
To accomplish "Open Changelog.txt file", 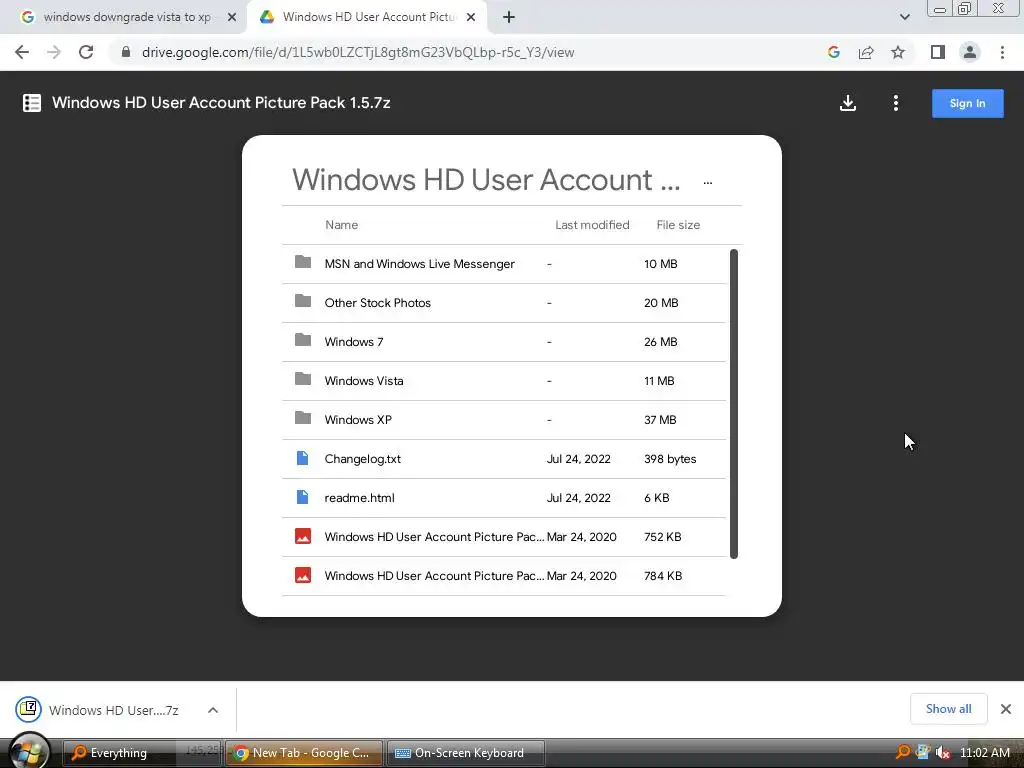I will tap(504, 458).
